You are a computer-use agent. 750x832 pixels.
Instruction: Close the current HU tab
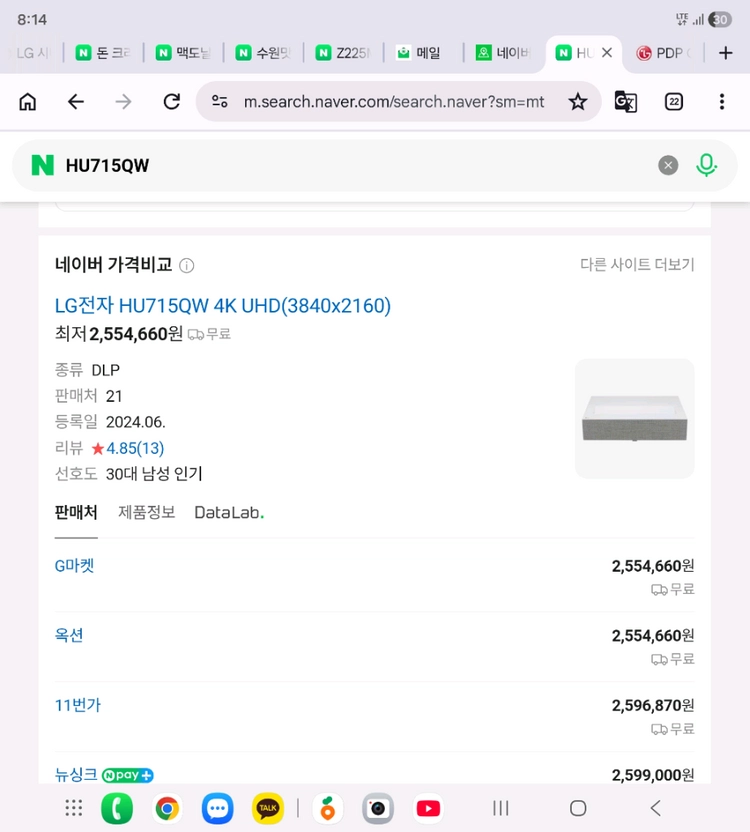tap(607, 53)
